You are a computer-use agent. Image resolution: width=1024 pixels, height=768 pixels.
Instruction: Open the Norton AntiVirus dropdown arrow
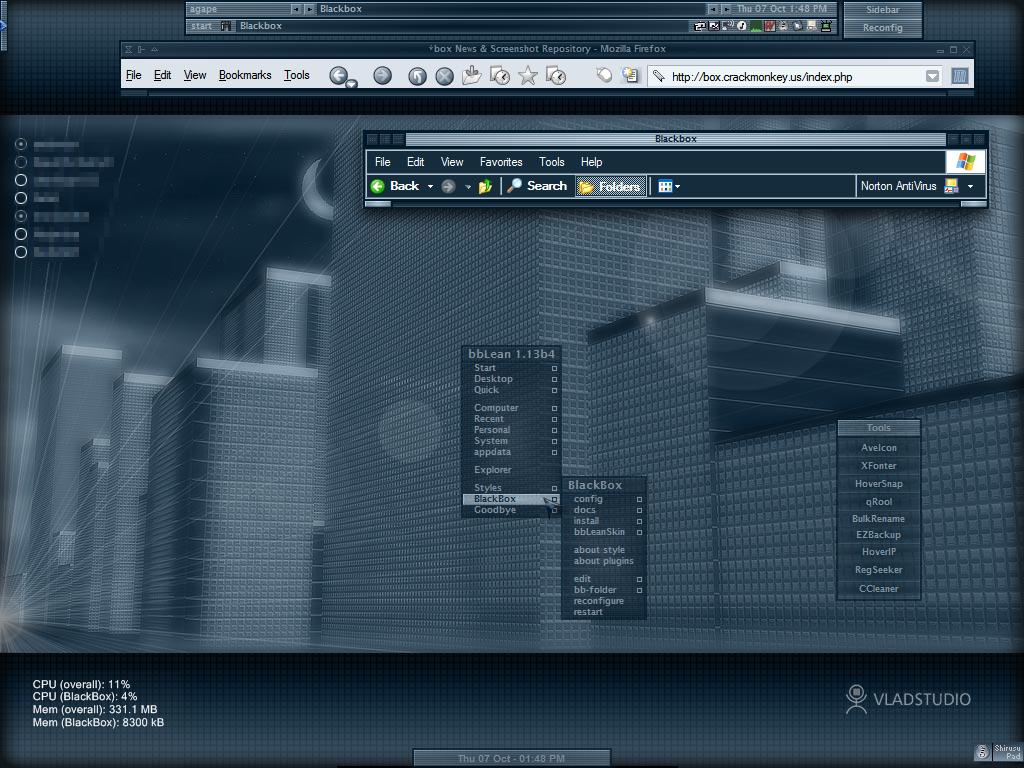tap(970, 186)
